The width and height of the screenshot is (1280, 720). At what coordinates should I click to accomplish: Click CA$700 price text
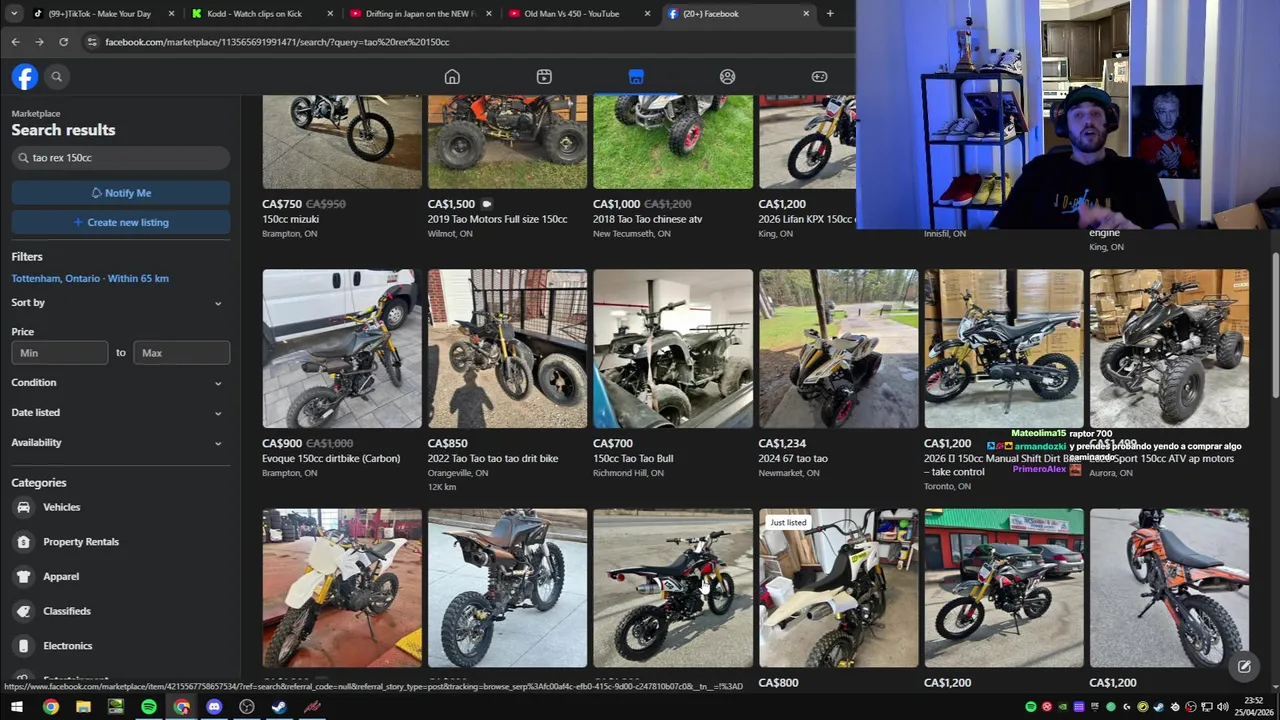point(613,443)
